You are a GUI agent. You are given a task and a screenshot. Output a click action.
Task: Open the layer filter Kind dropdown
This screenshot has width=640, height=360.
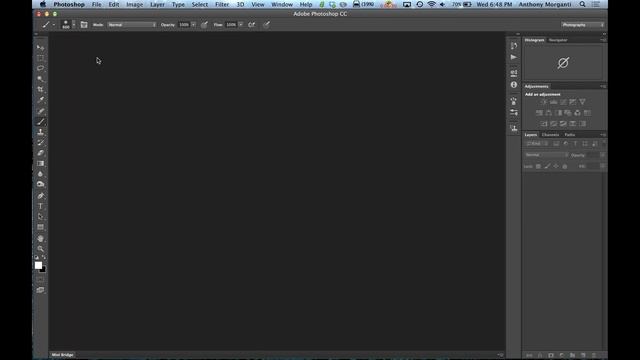[x=537, y=144]
